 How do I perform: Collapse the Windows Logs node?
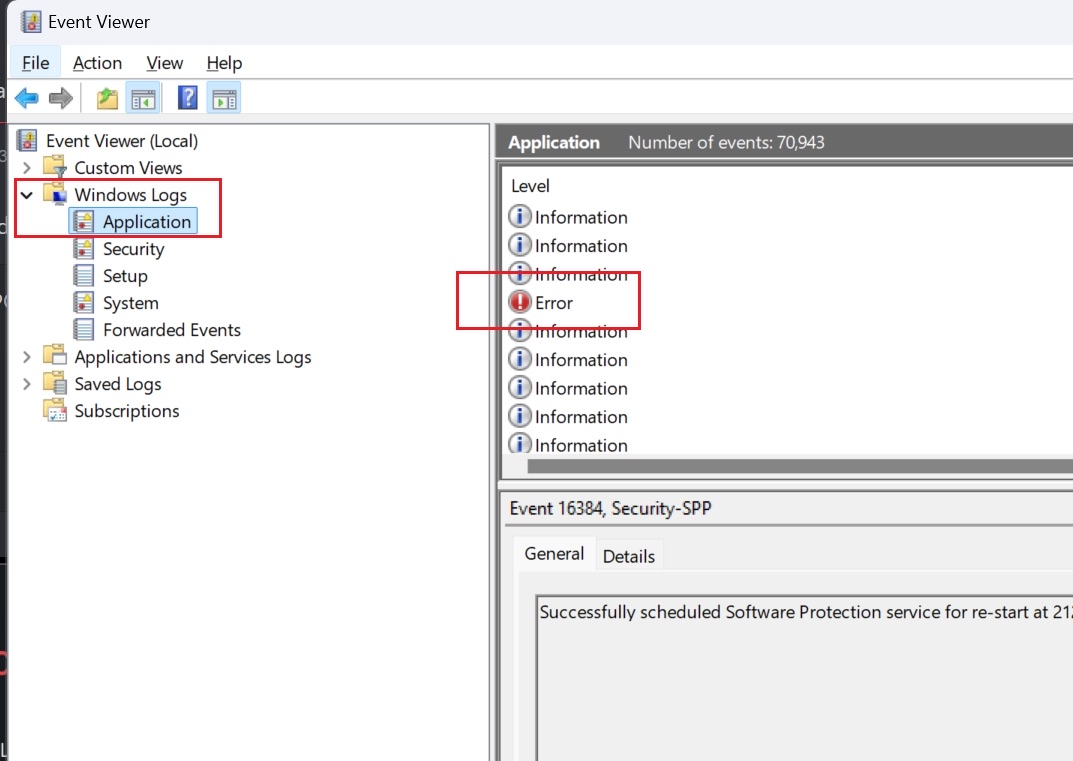(x=27, y=195)
